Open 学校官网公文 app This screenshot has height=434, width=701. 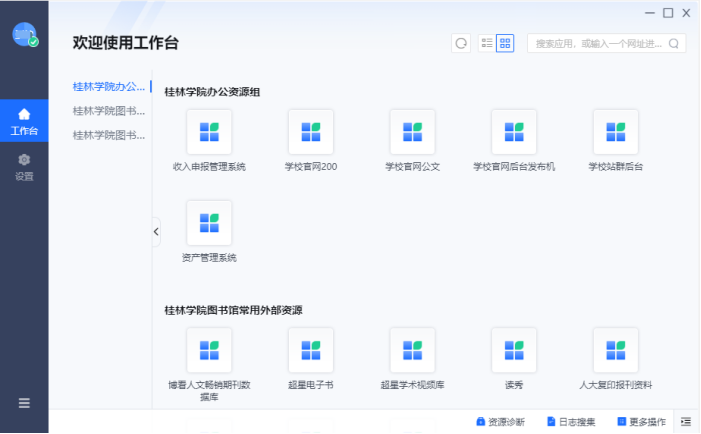tap(412, 133)
